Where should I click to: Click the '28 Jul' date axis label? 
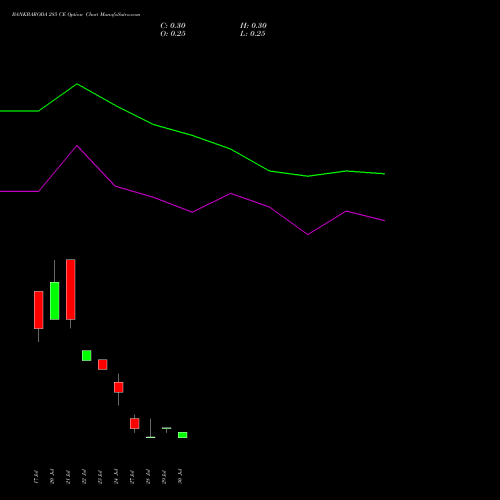tap(148, 477)
